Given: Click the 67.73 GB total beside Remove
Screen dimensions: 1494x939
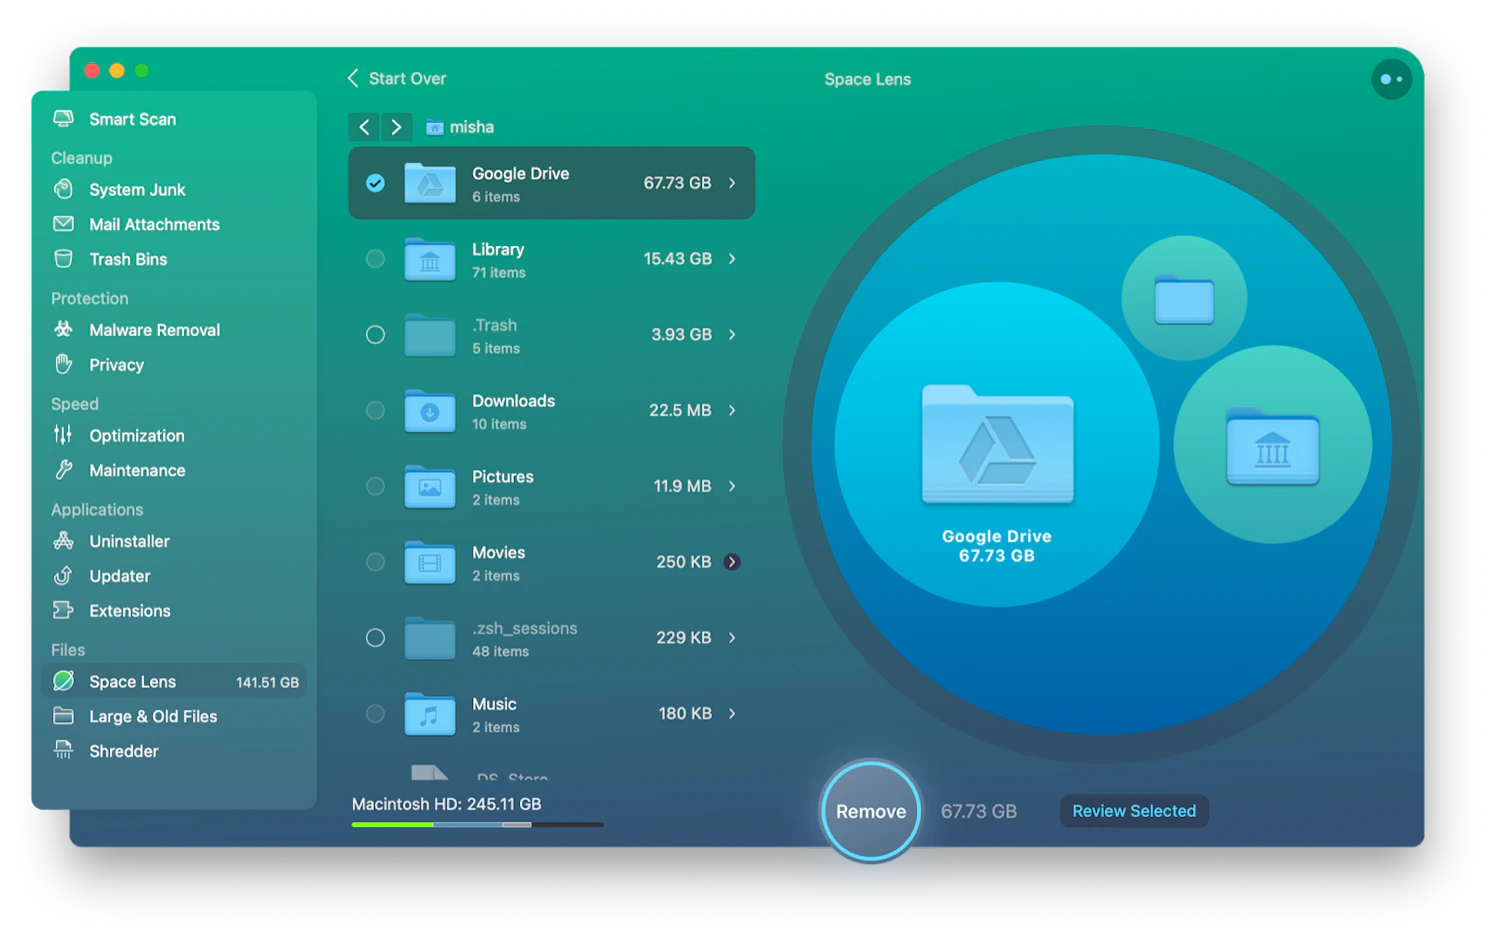Looking at the screenshot, I should point(979,811).
